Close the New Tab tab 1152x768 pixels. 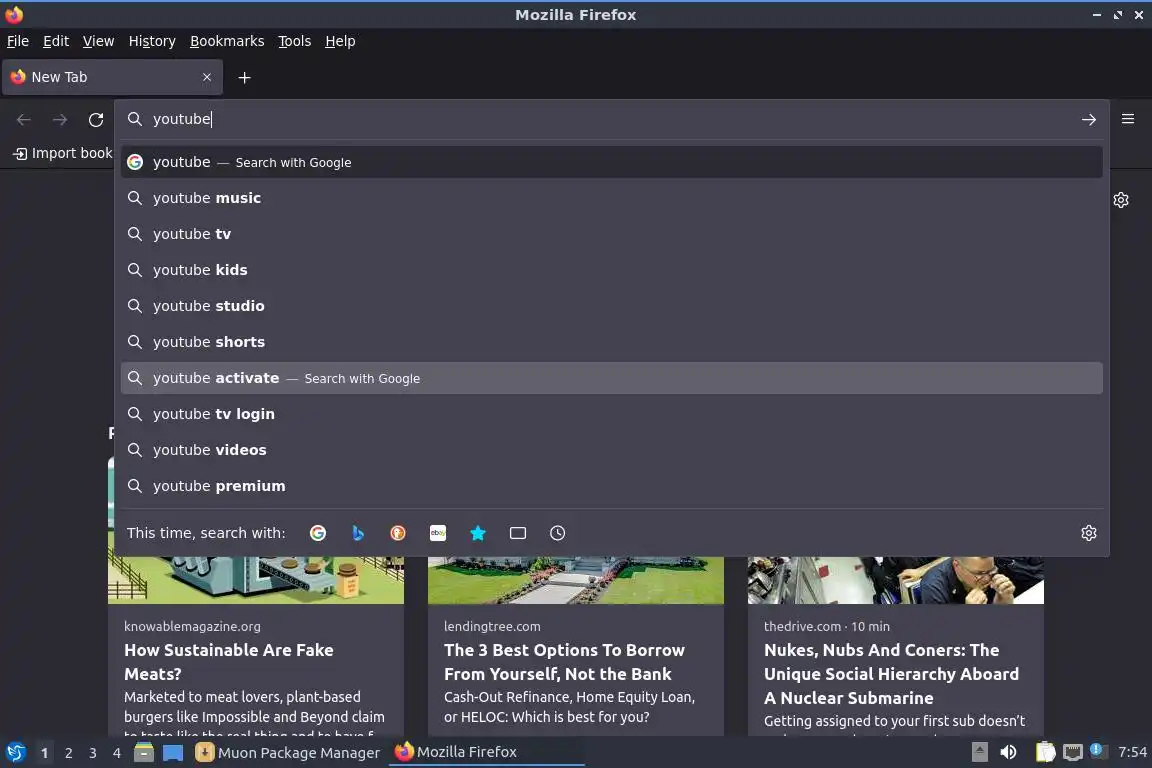pyautogui.click(x=206, y=77)
